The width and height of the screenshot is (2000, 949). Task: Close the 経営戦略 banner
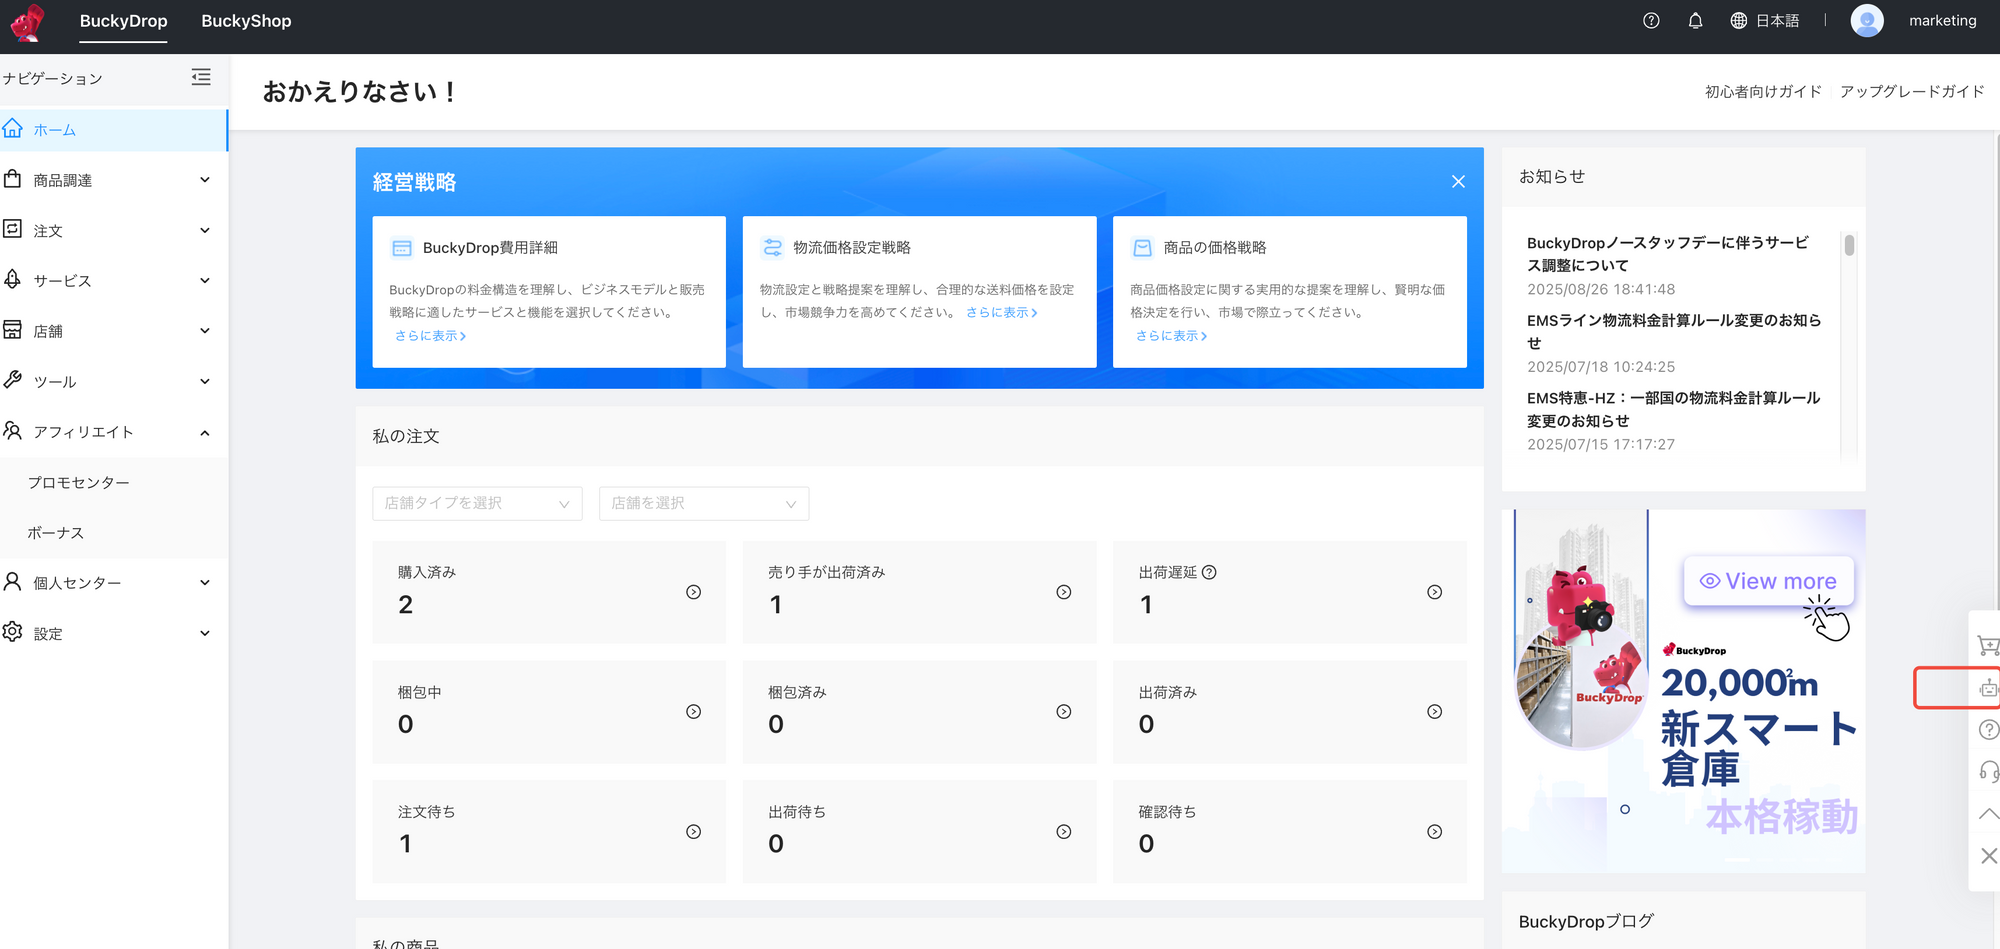tap(1458, 181)
